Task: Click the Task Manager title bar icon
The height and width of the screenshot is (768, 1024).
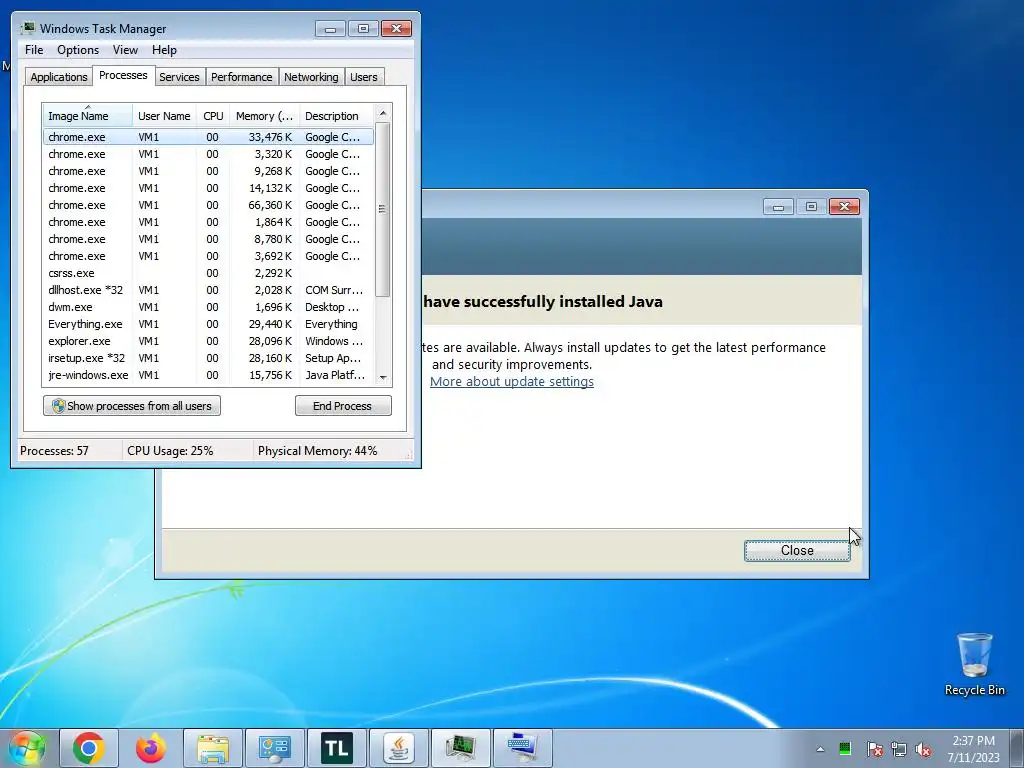Action: coord(28,28)
